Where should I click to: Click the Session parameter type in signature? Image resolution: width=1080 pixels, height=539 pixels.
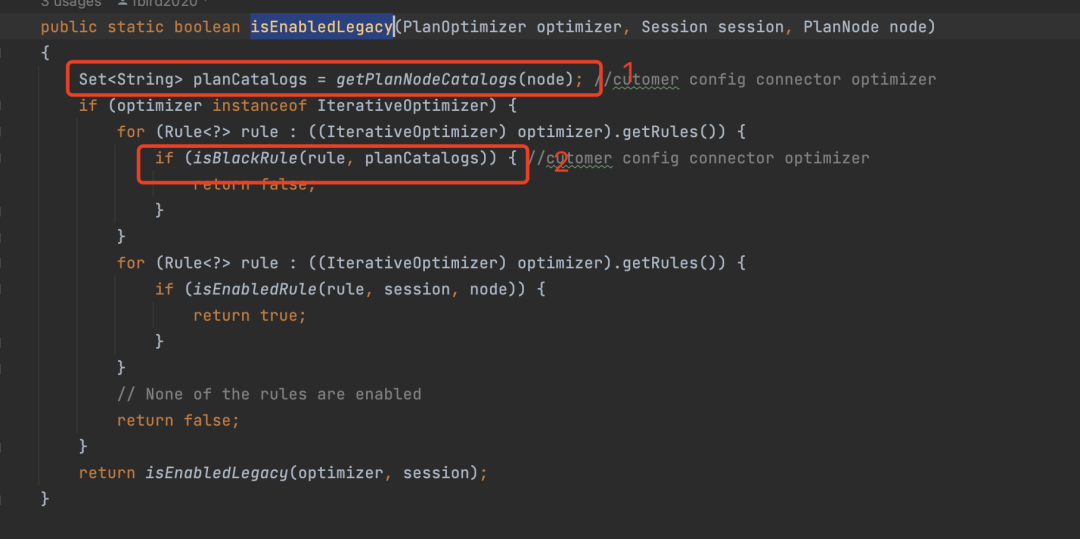click(x=675, y=27)
